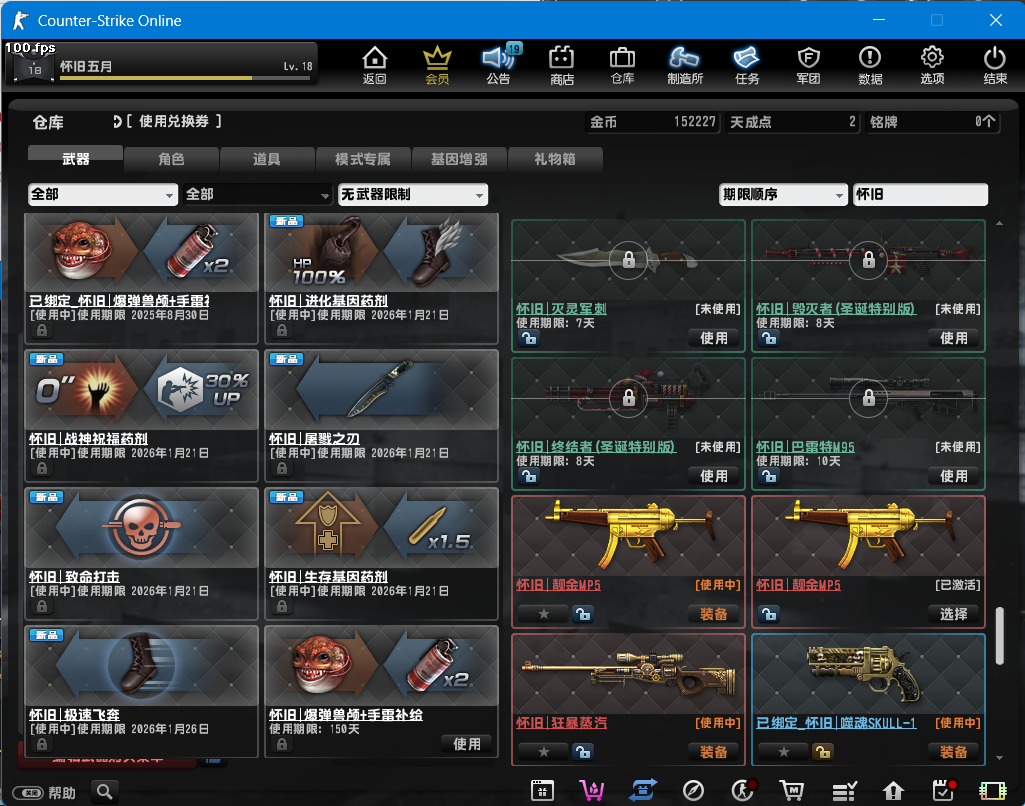
Task: Open the second dark 全部 dropdown
Action: coord(258,194)
